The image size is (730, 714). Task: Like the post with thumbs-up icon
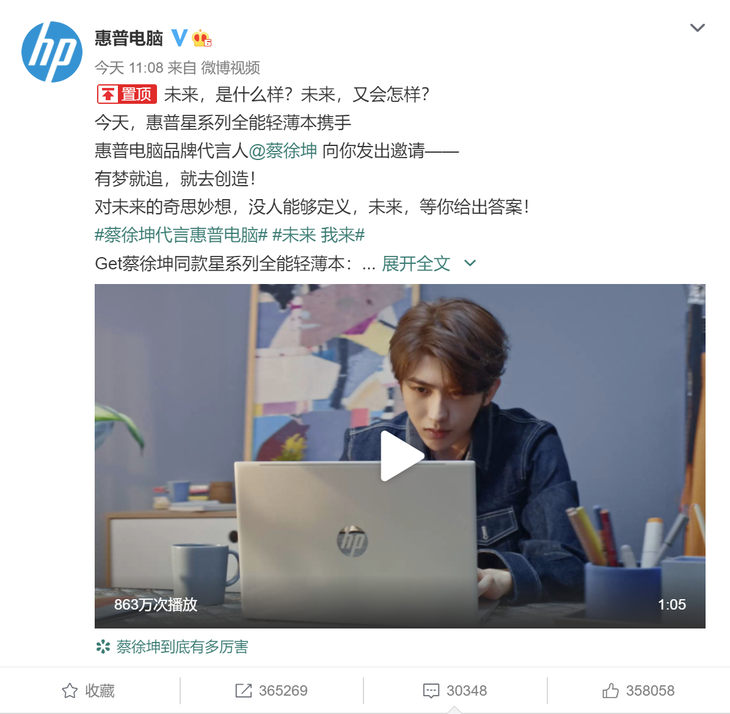point(610,691)
